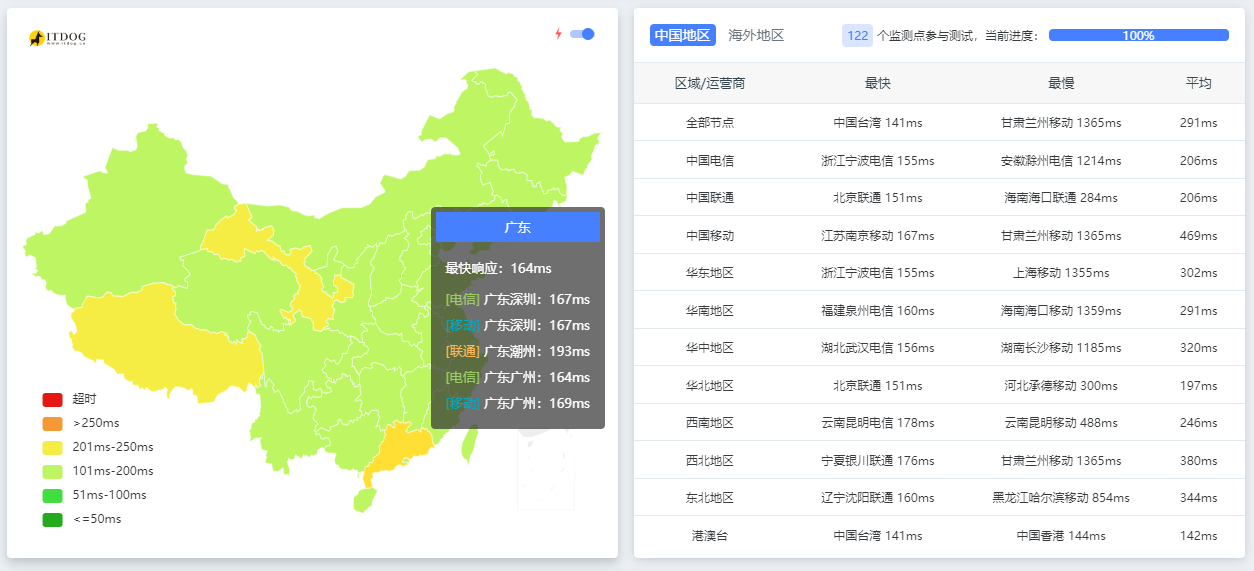Switch to the 海外地区 tab
The width and height of the screenshot is (1254, 571).
pyautogui.click(x=756, y=35)
